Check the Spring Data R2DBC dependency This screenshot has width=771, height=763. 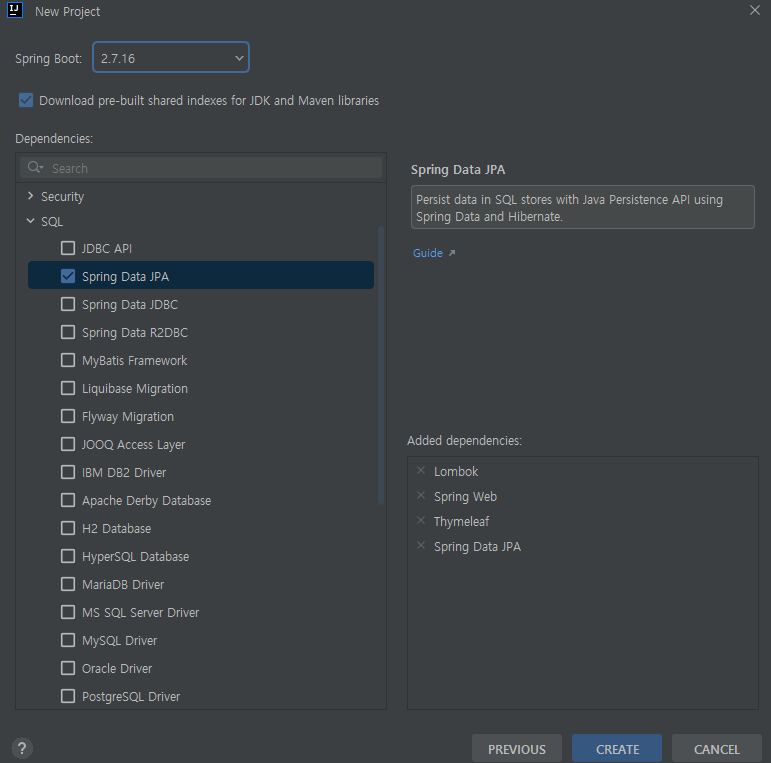coord(68,332)
